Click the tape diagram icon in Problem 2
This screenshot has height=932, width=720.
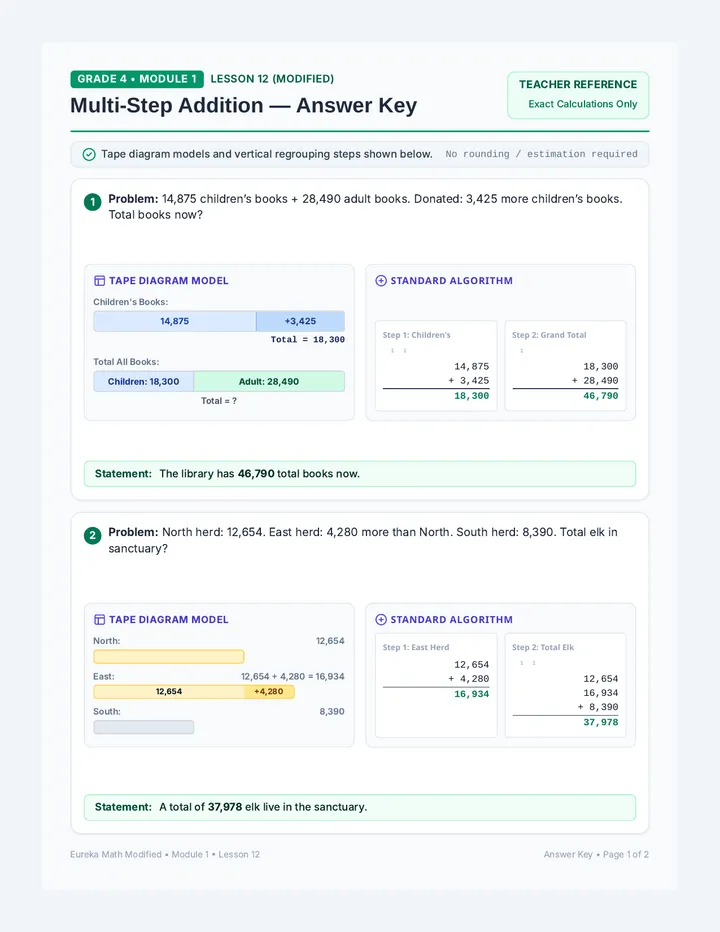(99, 619)
